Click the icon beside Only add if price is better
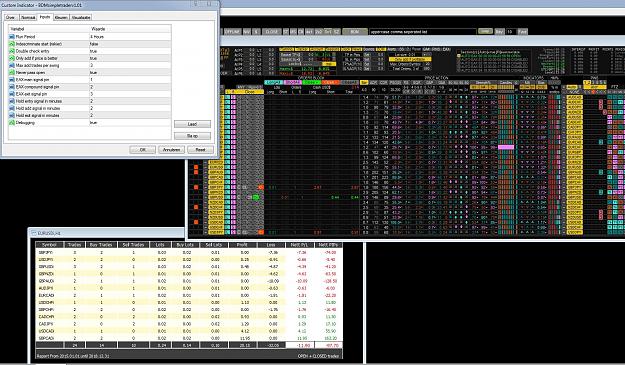 pyautogui.click(x=12, y=58)
